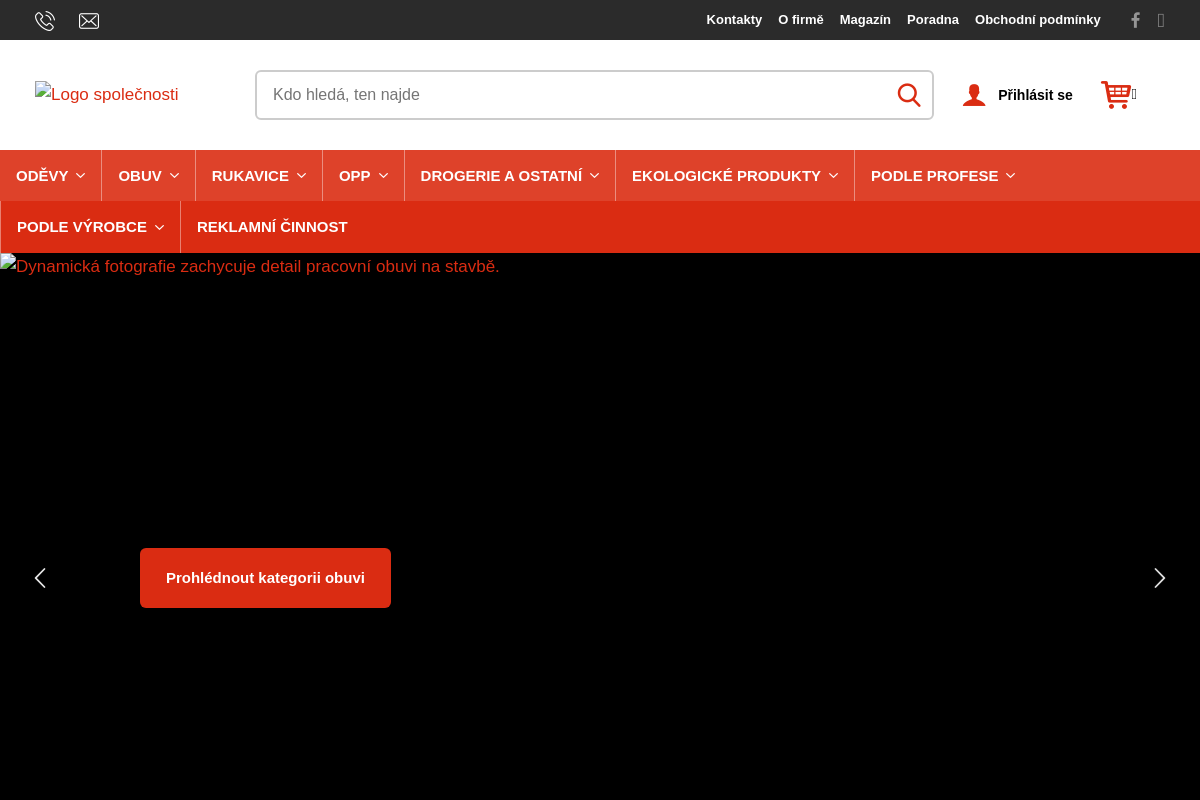Expand the OPP menu

[363, 176]
